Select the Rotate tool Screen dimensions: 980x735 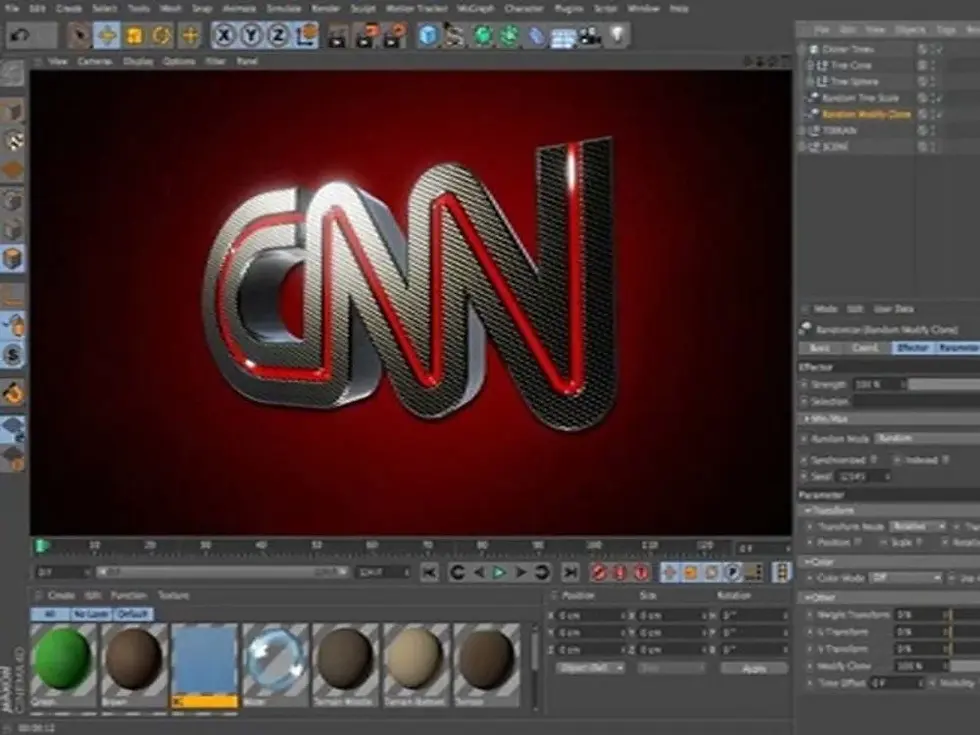[x=161, y=36]
